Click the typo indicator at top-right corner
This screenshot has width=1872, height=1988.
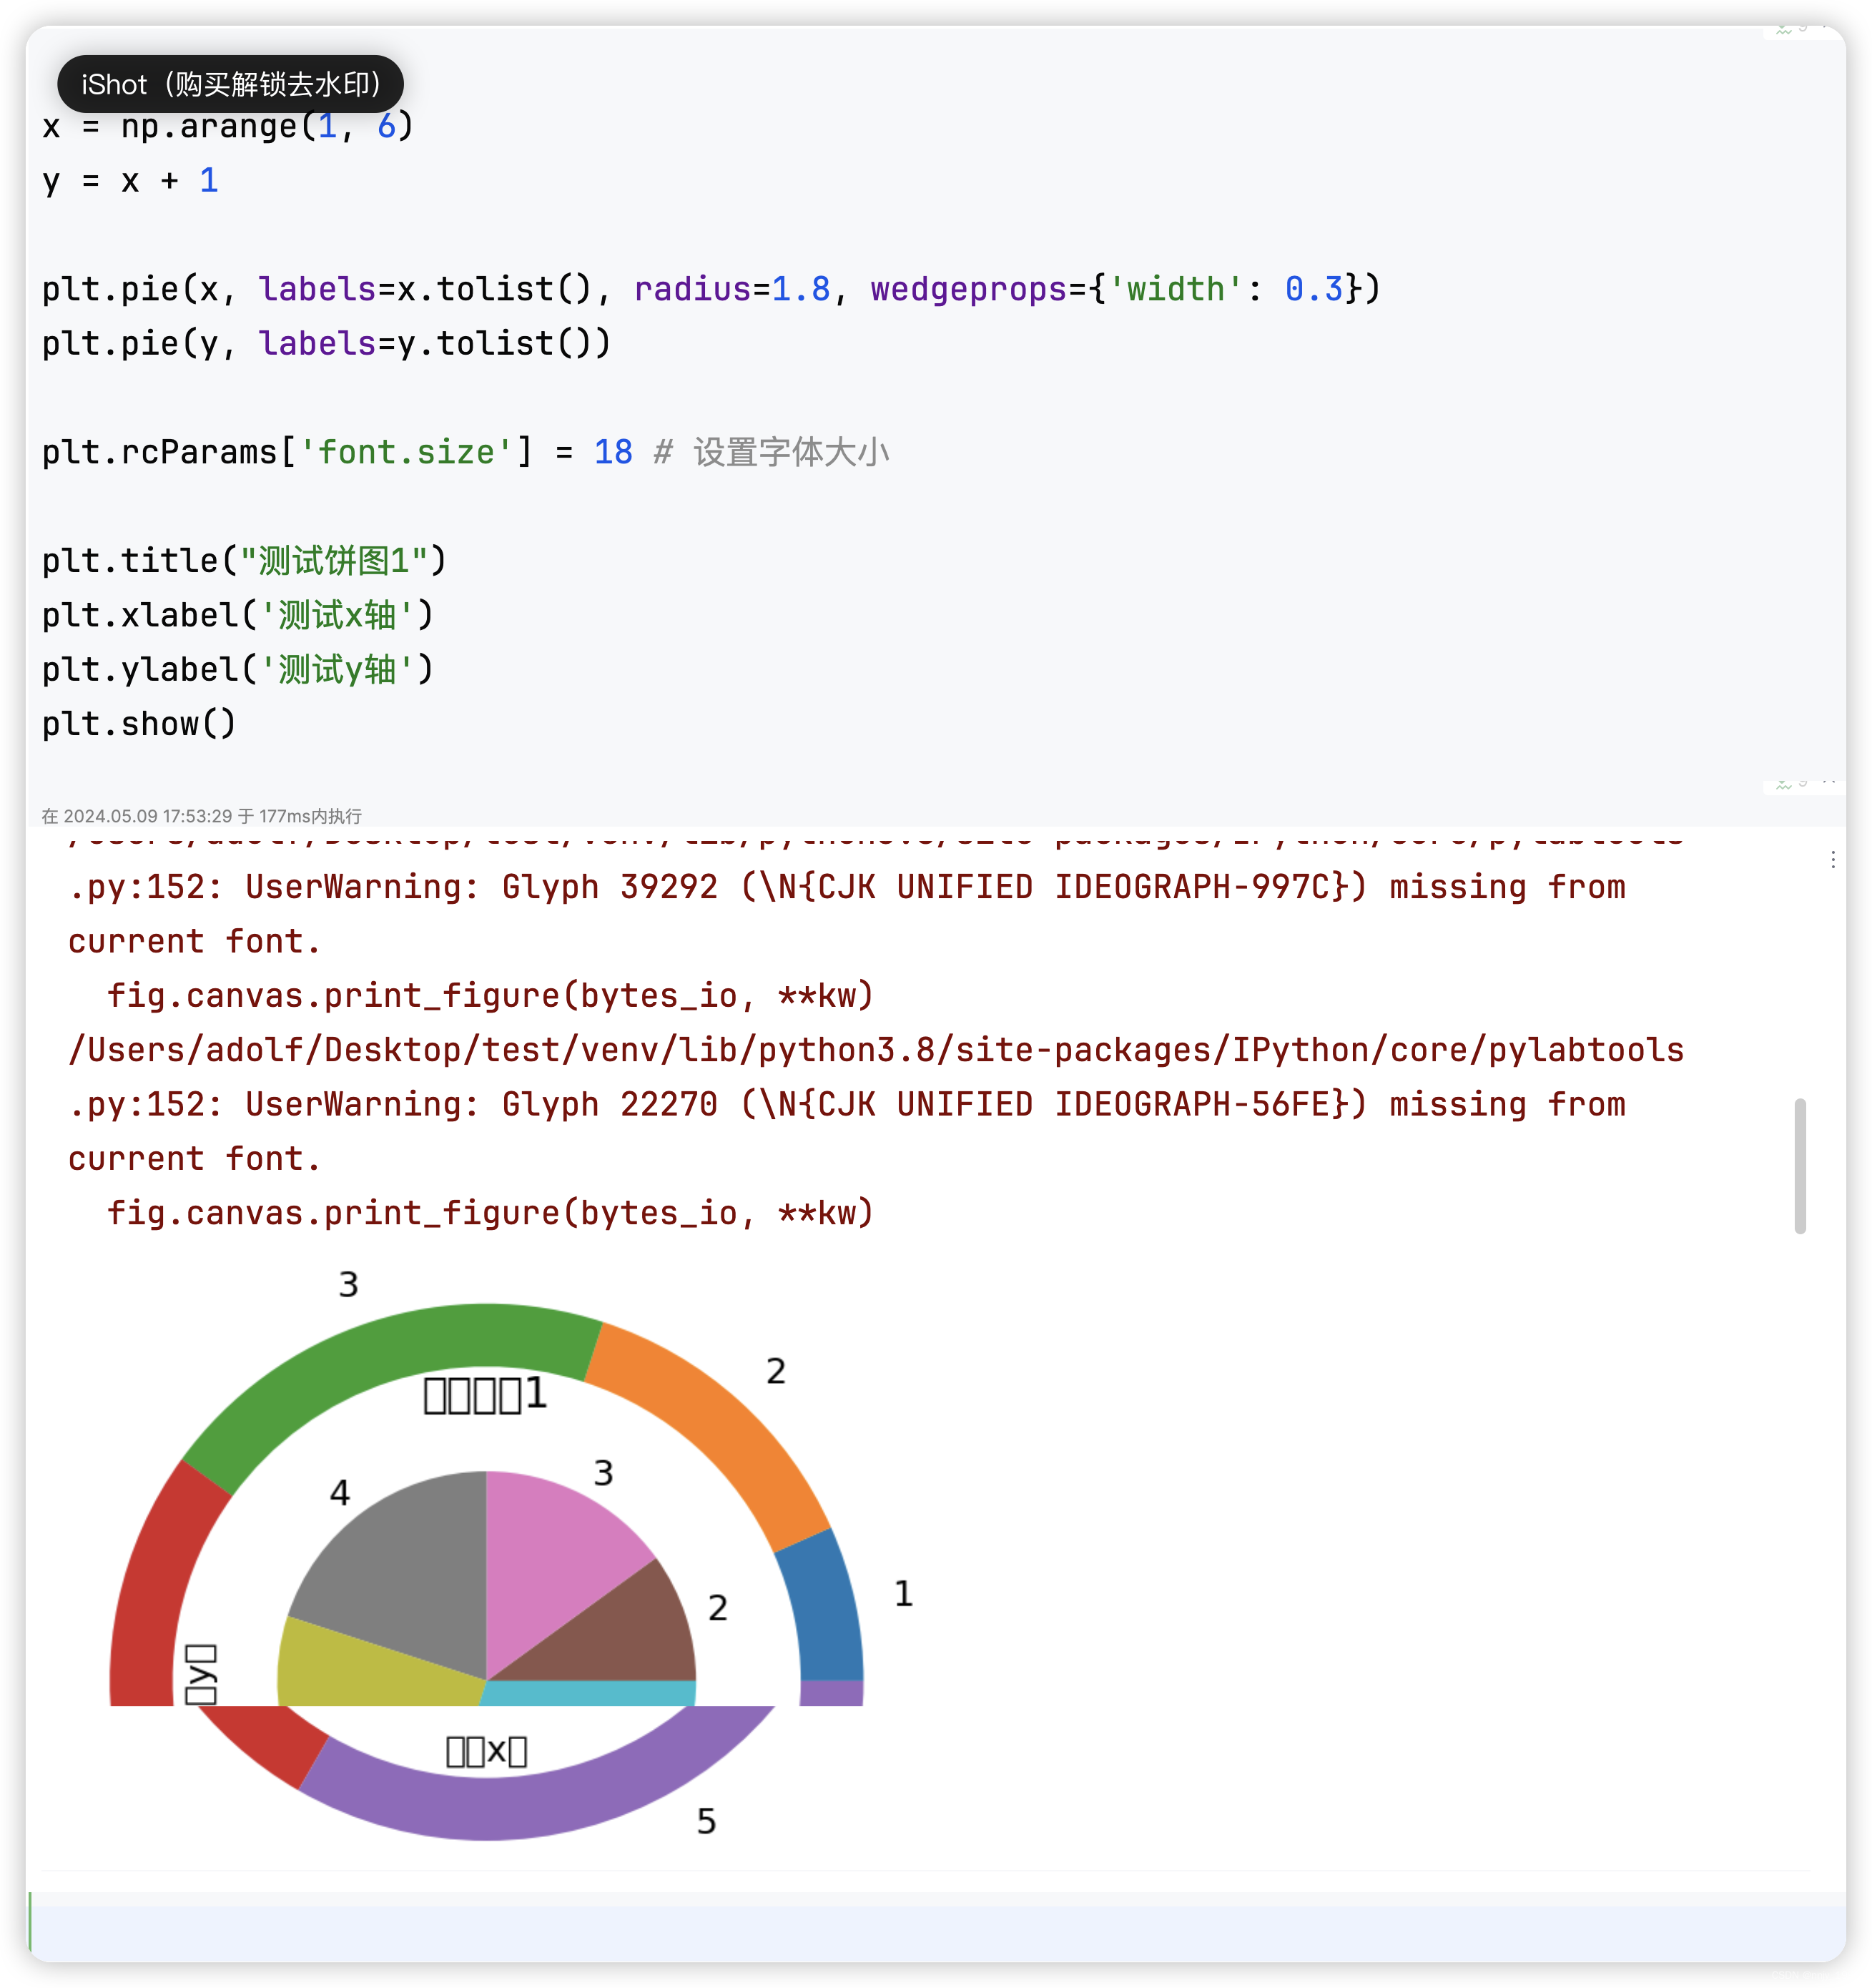point(1784,31)
